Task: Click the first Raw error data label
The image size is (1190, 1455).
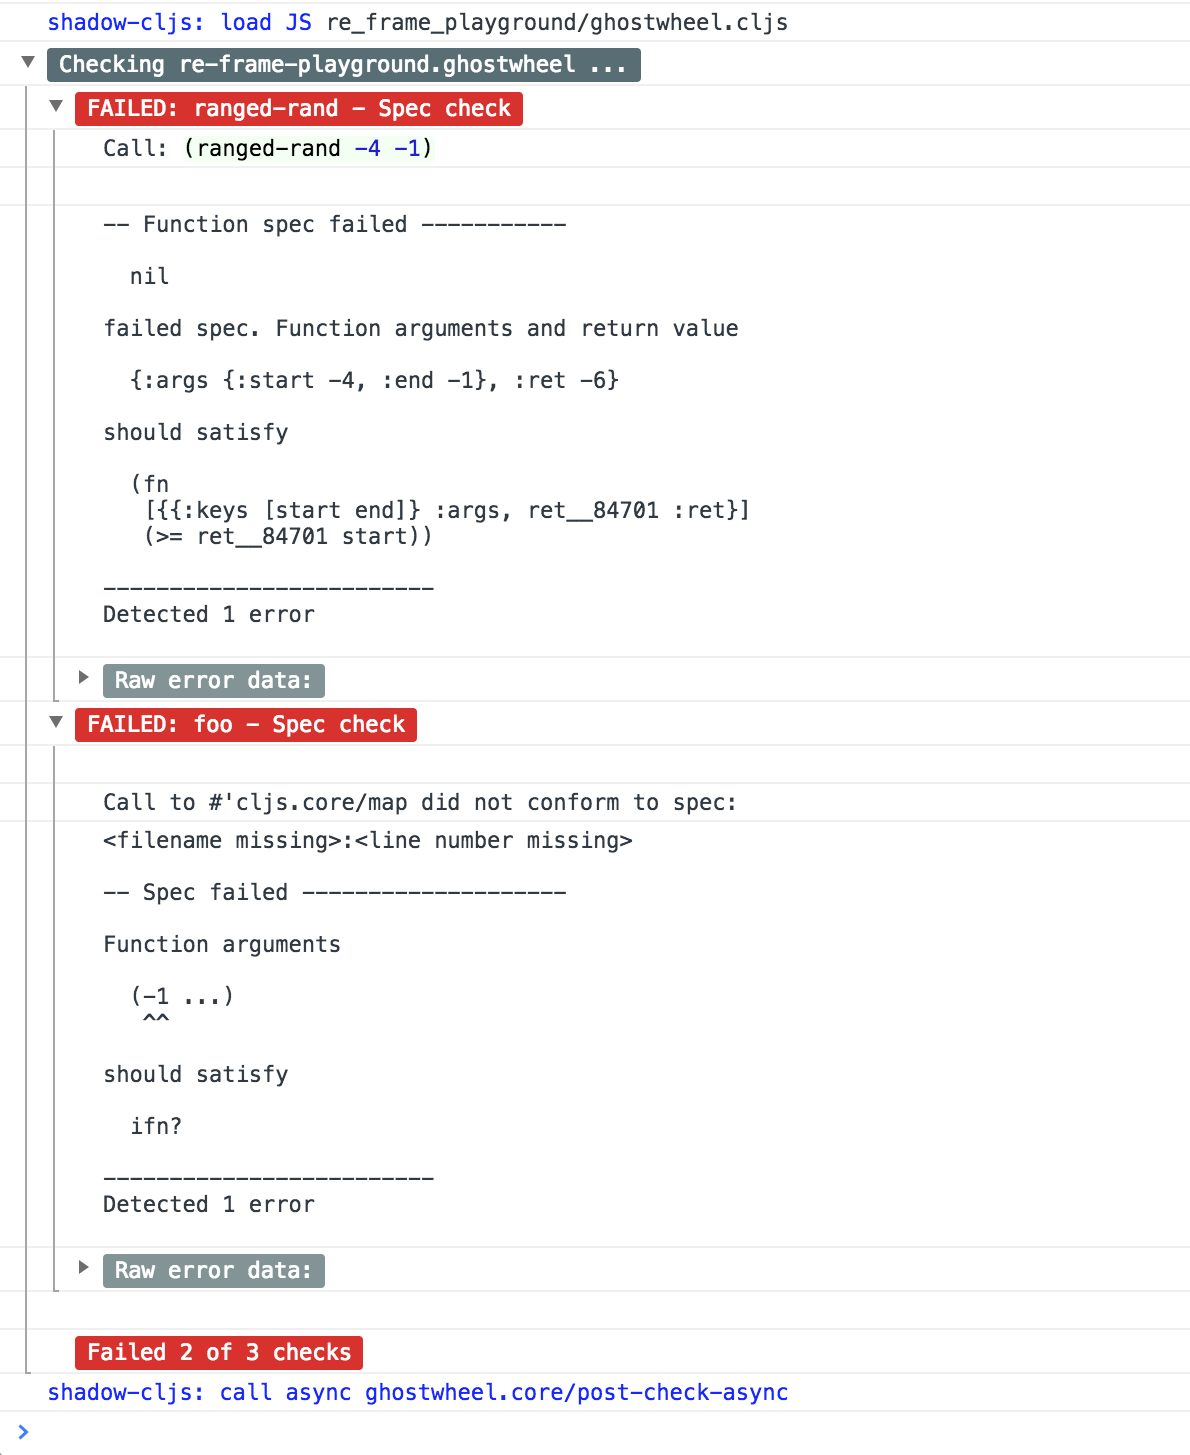Action: click(x=214, y=681)
